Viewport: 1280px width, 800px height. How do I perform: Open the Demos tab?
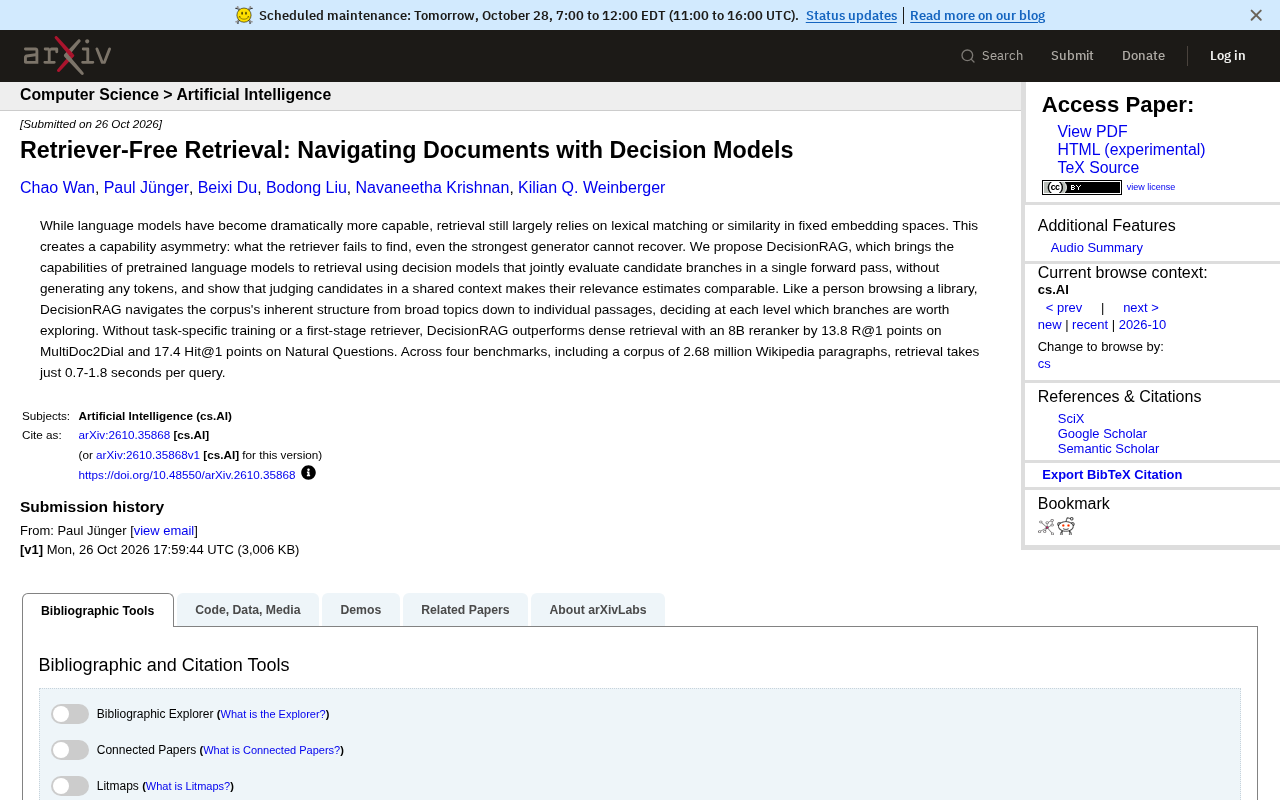point(361,610)
